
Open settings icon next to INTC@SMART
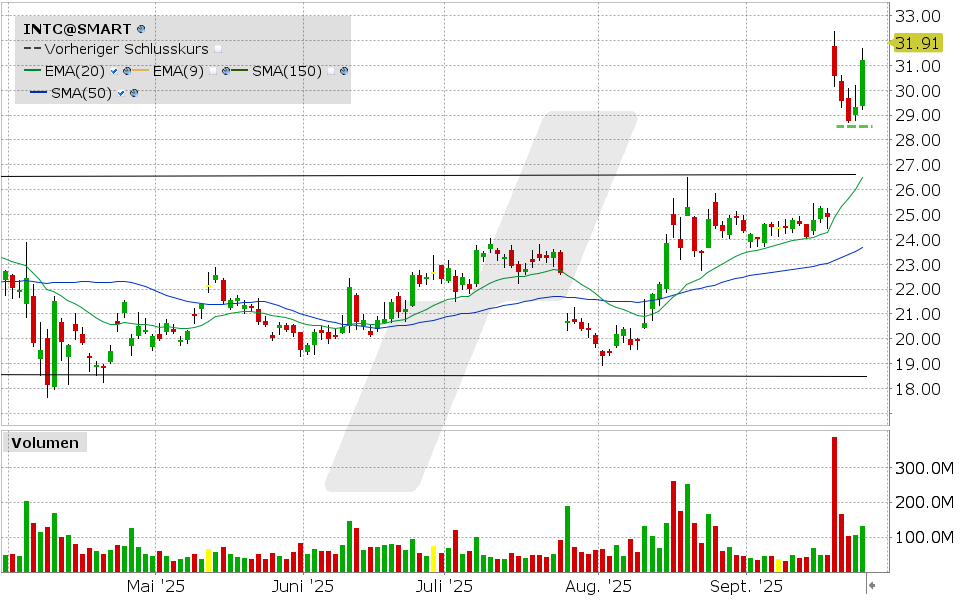tap(141, 29)
